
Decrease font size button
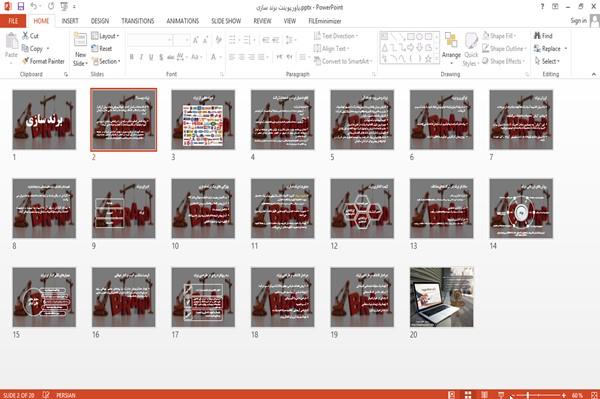point(205,40)
